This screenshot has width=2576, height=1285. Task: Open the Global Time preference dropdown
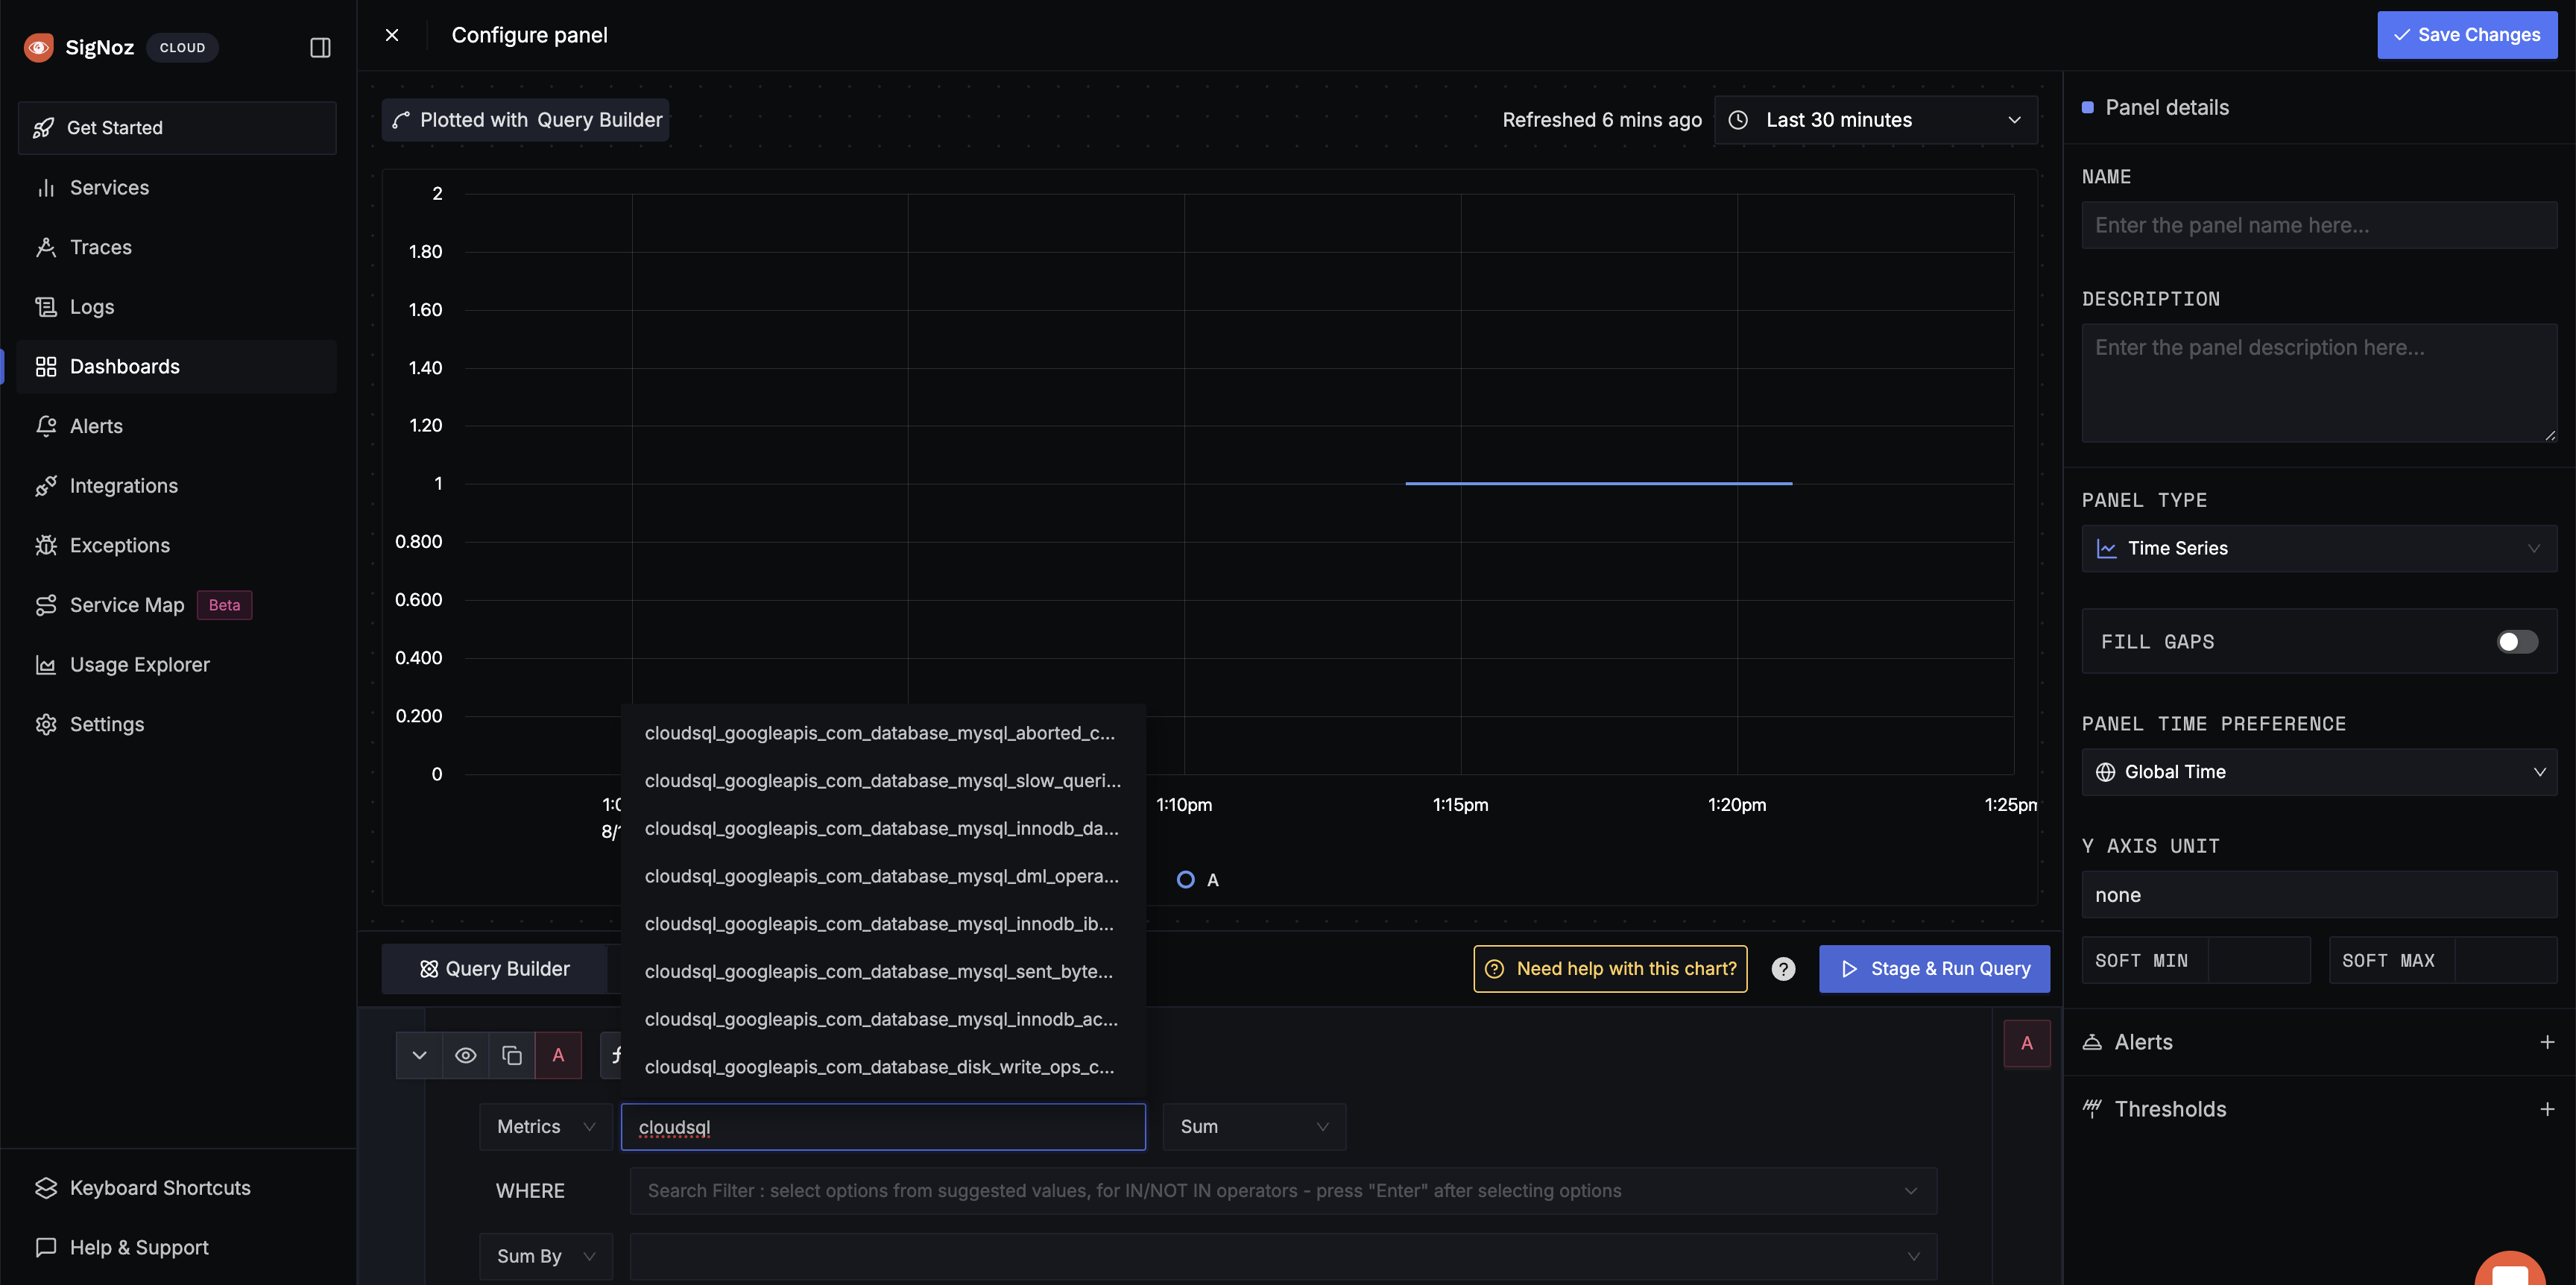pyautogui.click(x=2319, y=772)
